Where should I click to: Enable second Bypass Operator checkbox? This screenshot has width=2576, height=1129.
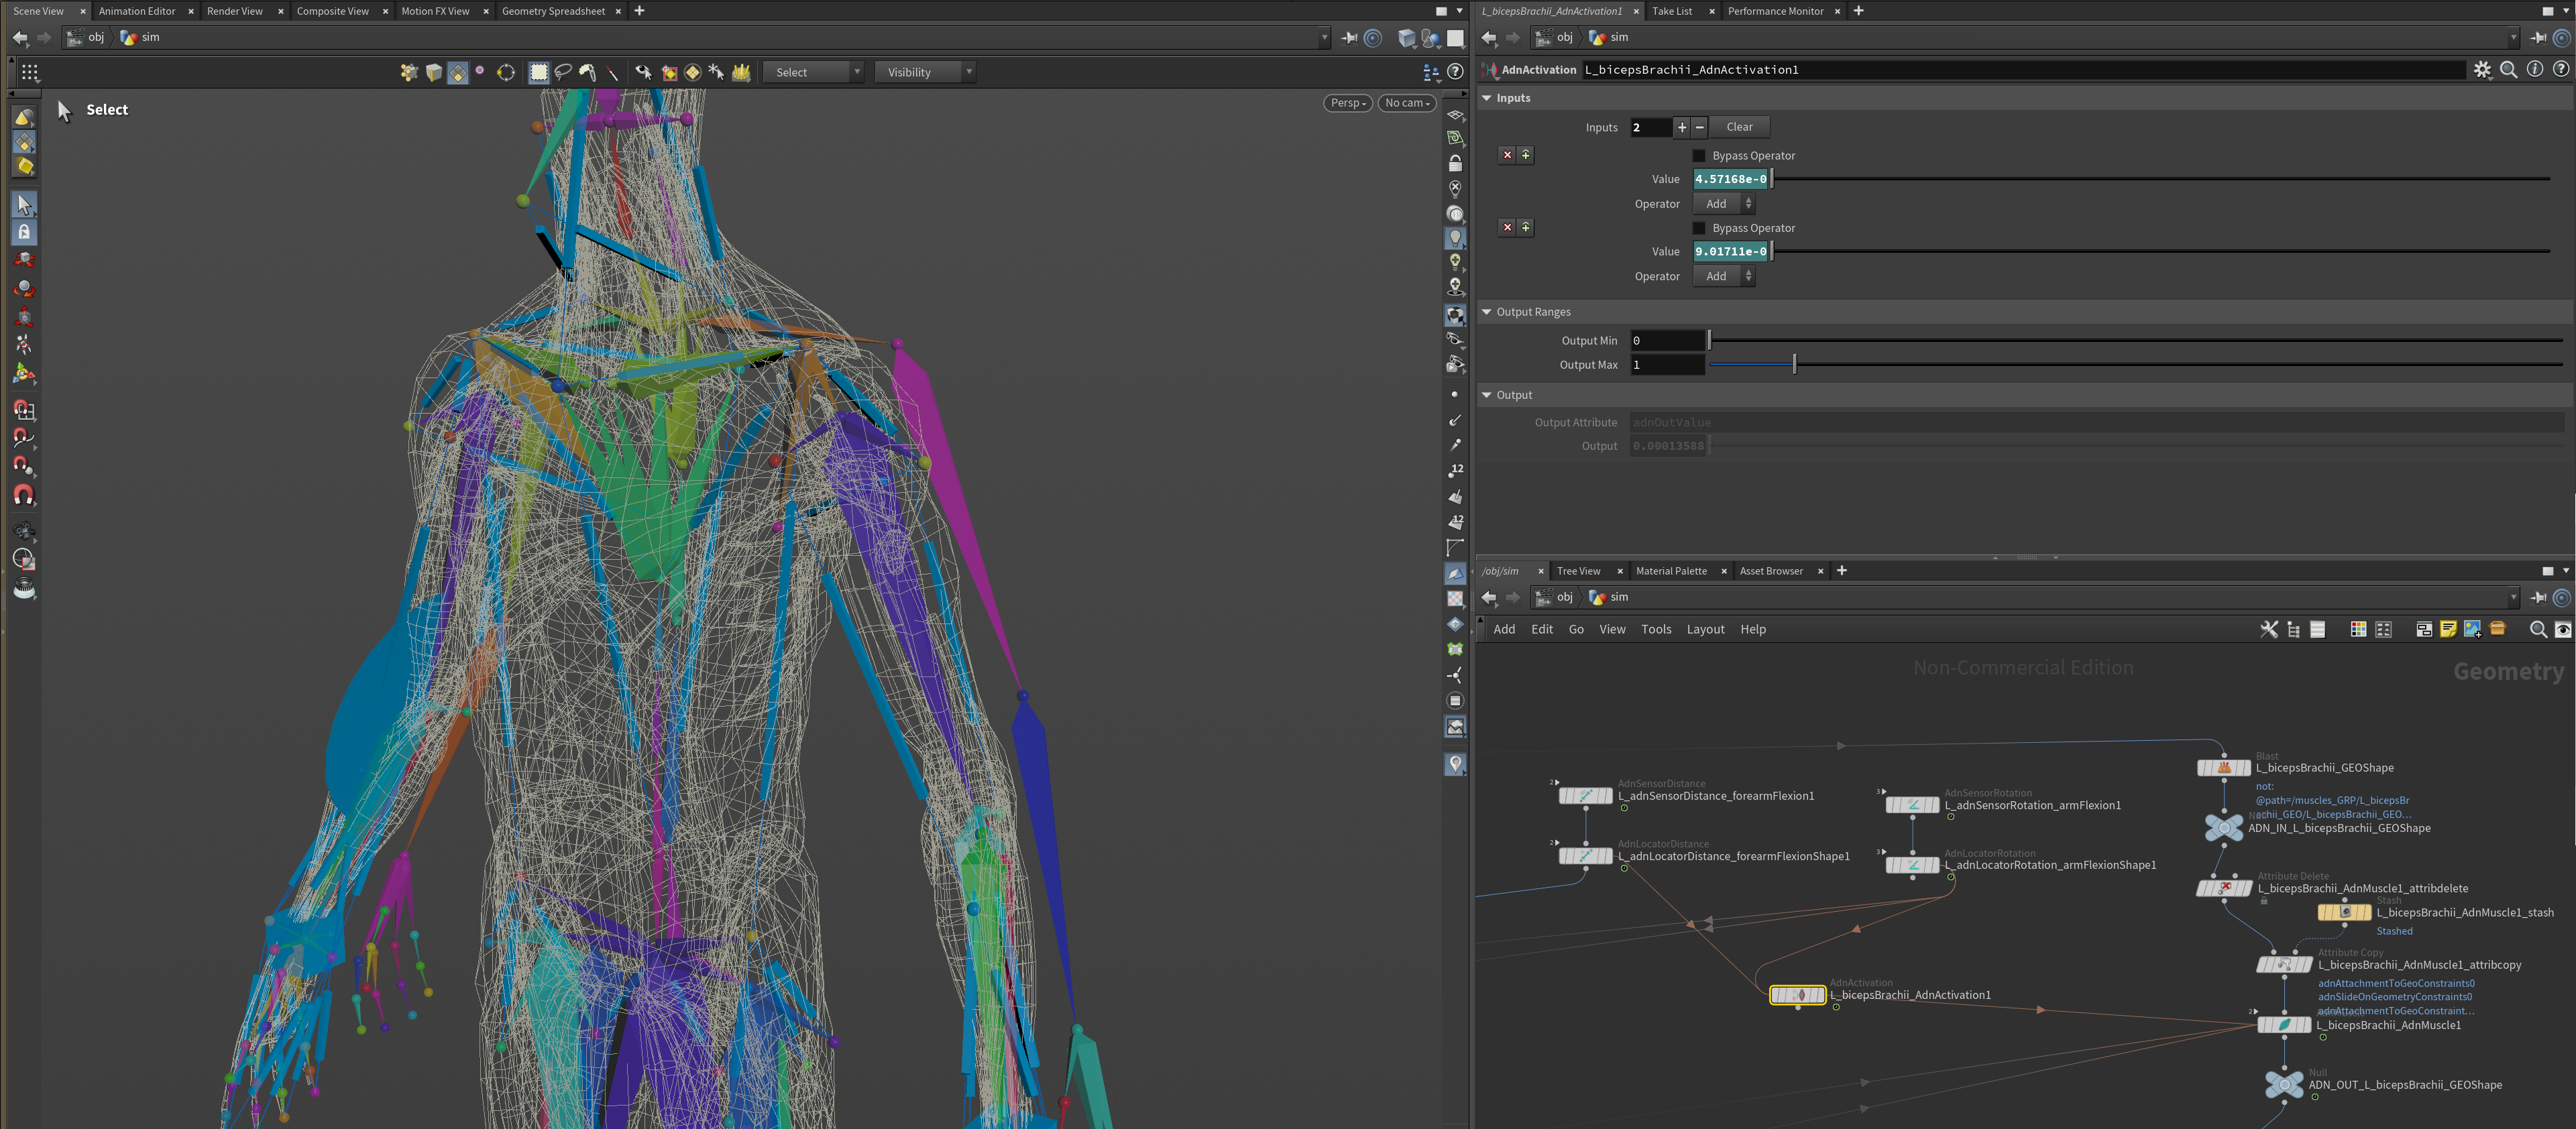pyautogui.click(x=1698, y=228)
